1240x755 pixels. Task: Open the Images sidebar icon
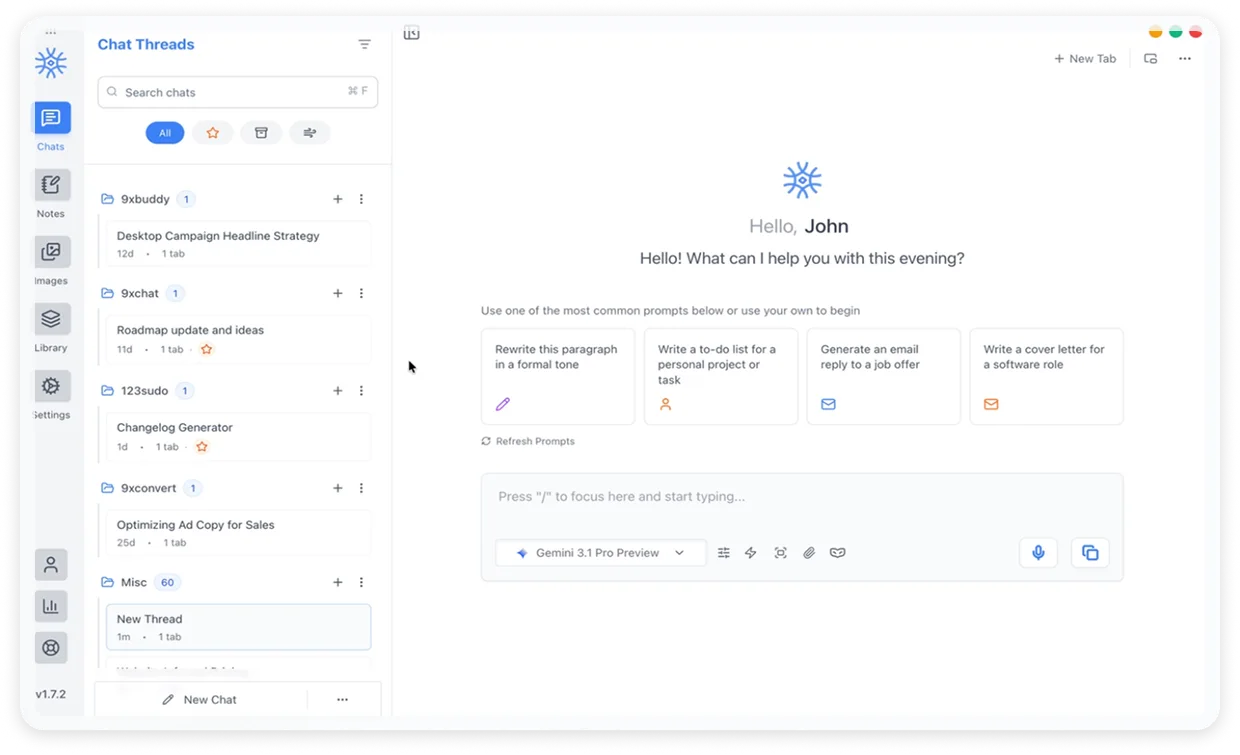click(51, 251)
